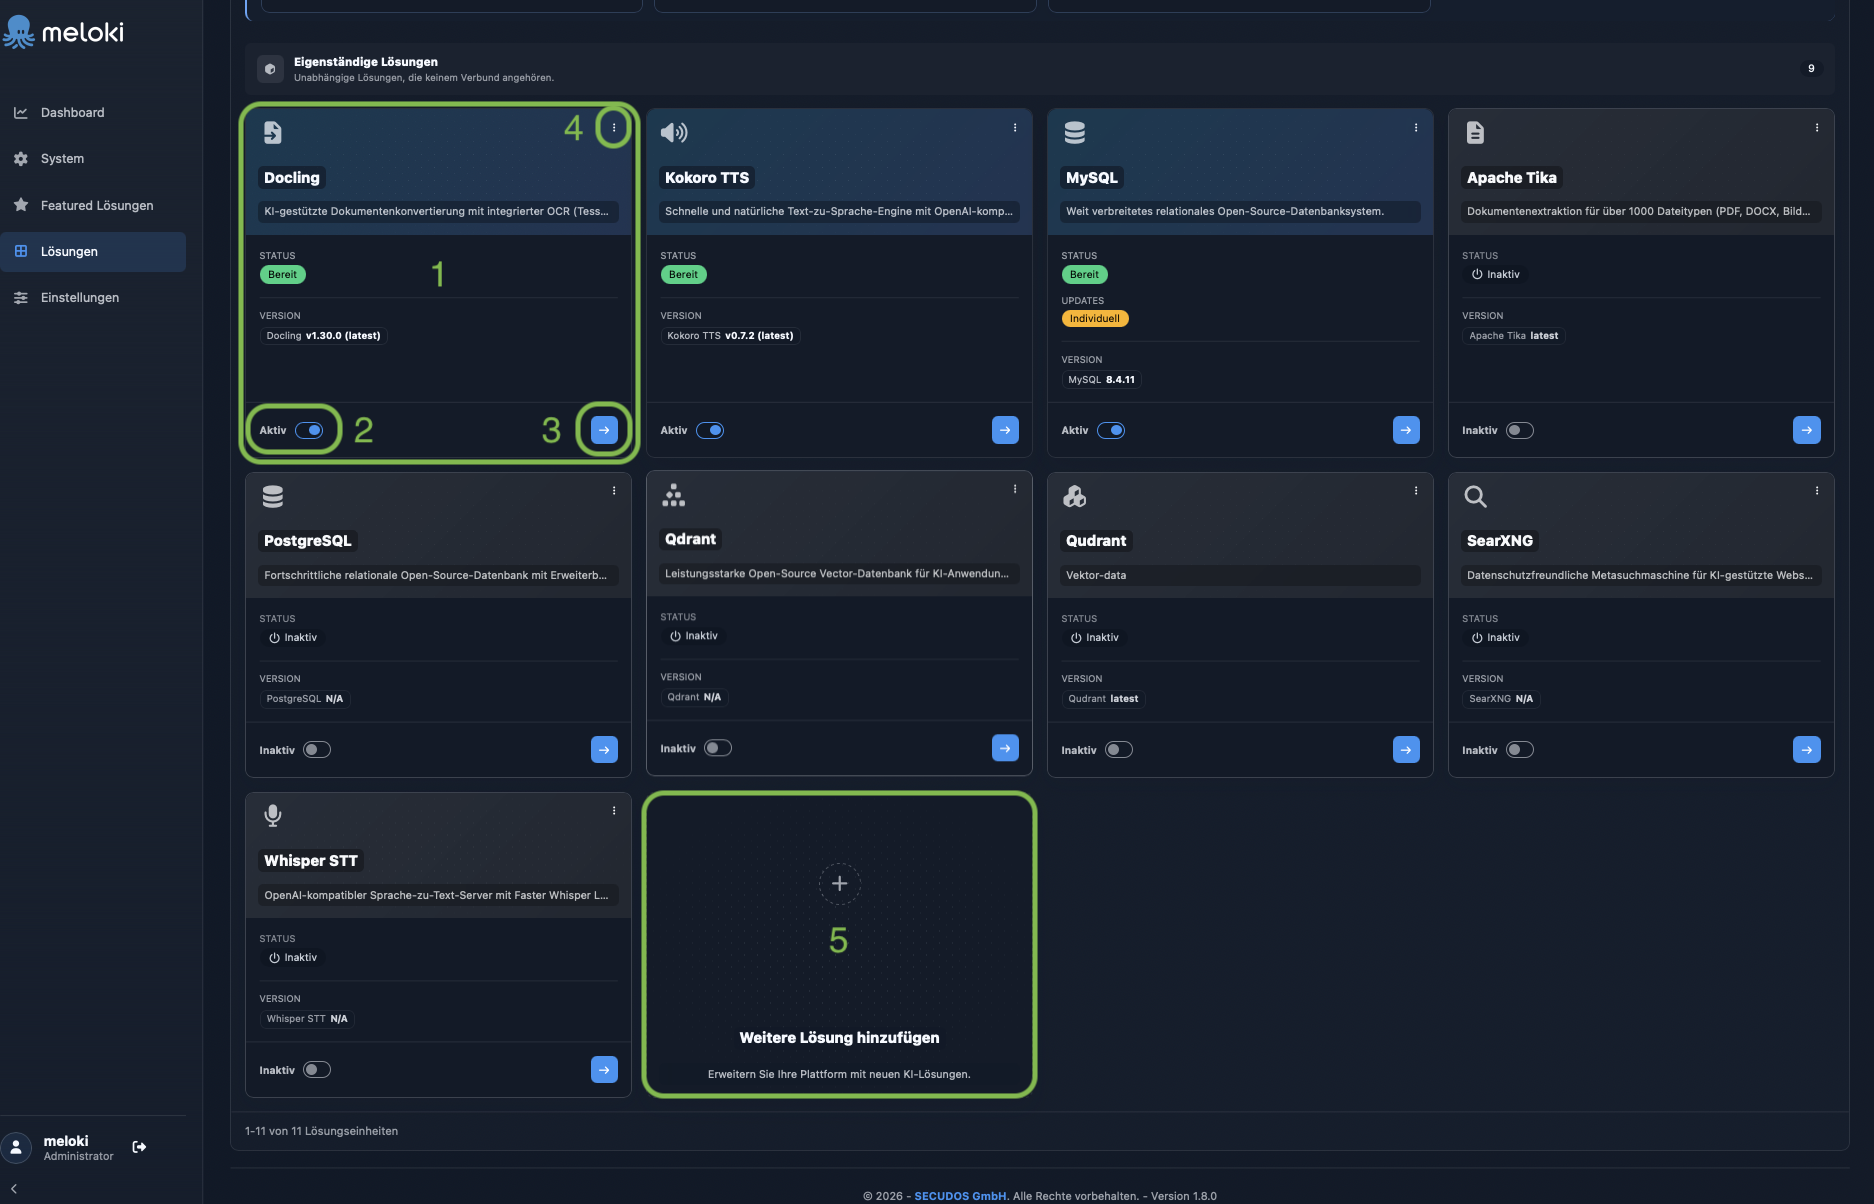Open the MySQL details arrow
This screenshot has width=1874, height=1204.
tap(1406, 430)
